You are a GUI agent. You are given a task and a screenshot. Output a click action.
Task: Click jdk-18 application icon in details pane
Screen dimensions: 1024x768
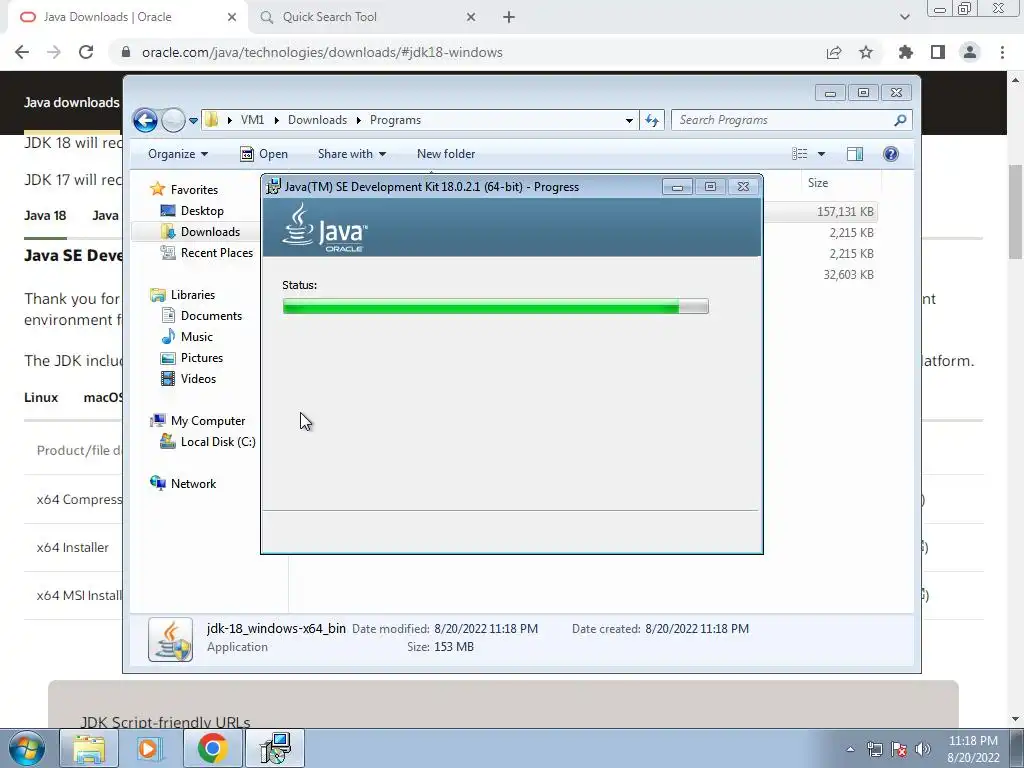(170, 639)
